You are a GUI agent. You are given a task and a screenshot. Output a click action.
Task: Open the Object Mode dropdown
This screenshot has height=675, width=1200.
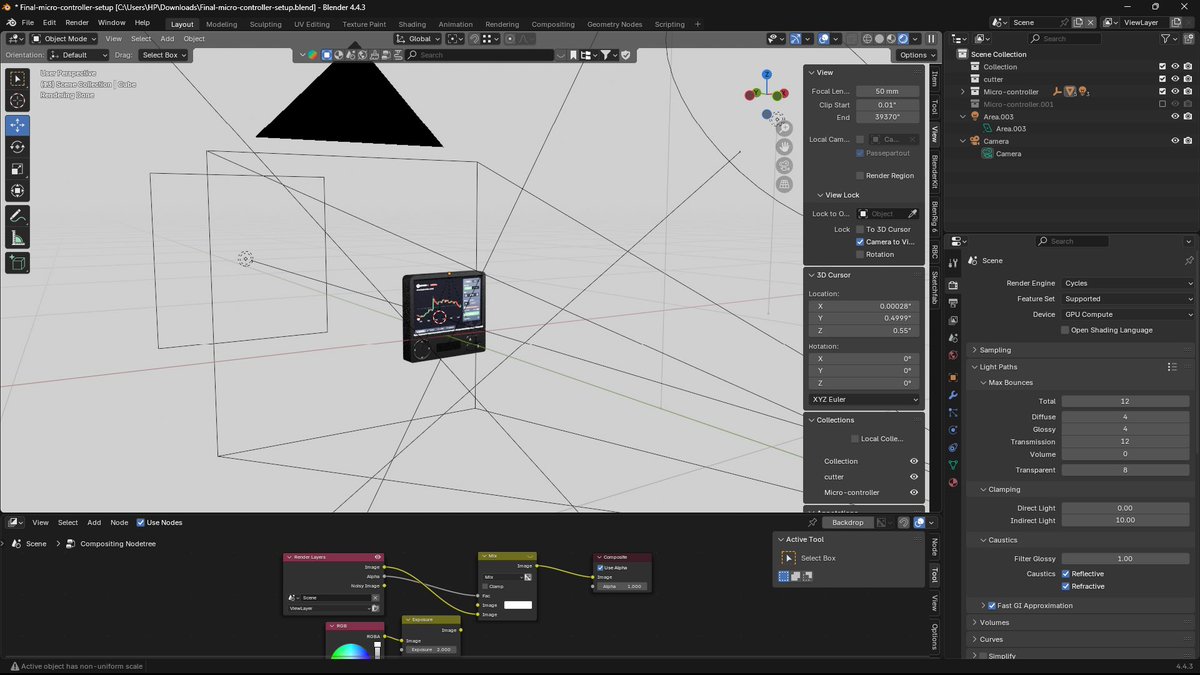[x=63, y=39]
